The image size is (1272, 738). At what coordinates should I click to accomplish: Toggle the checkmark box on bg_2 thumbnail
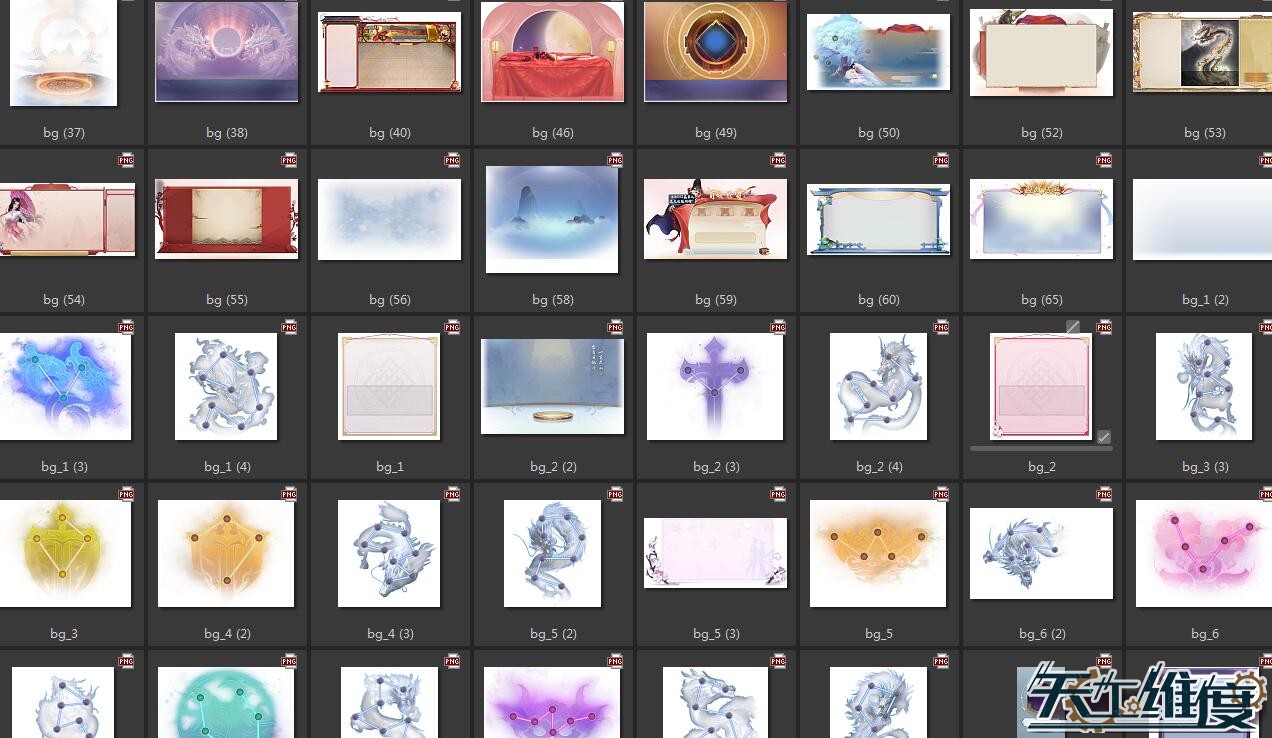coord(1103,437)
